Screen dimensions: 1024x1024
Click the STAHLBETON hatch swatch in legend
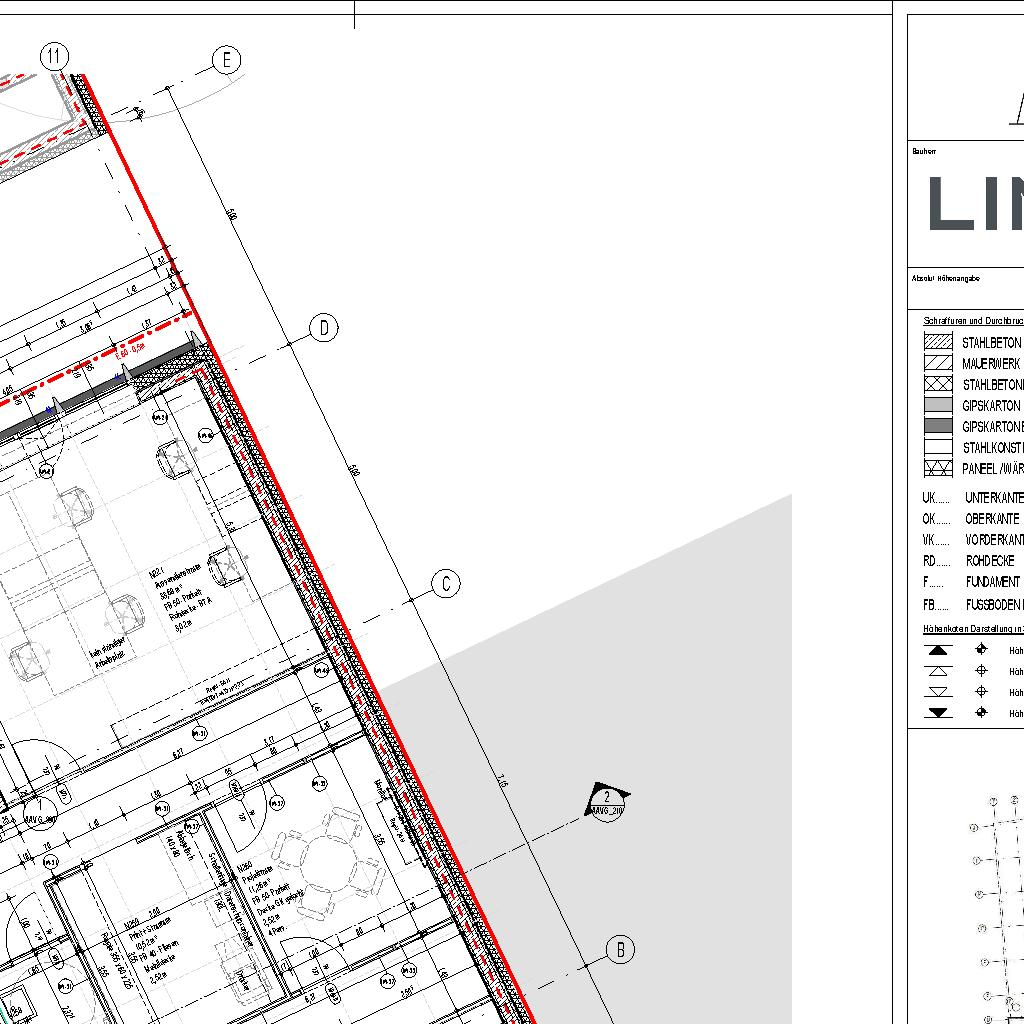click(938, 342)
